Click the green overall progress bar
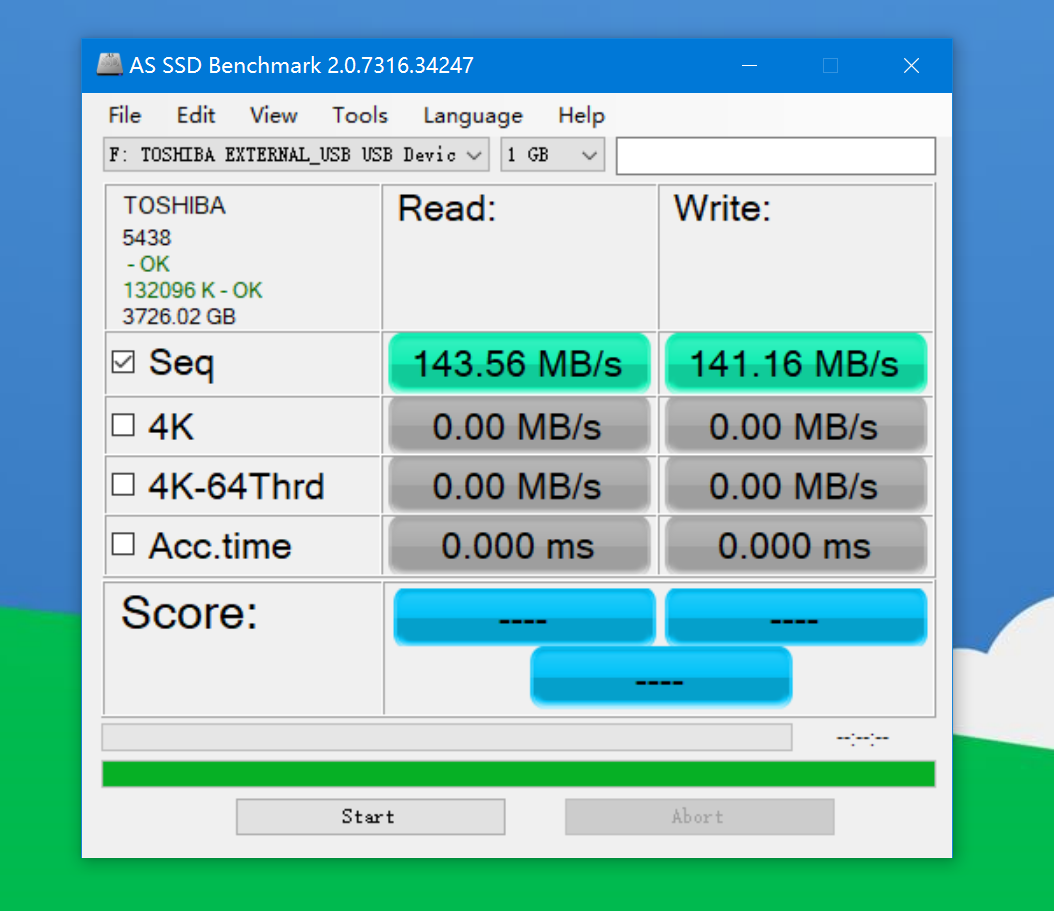Image resolution: width=1054 pixels, height=911 pixels. point(518,774)
